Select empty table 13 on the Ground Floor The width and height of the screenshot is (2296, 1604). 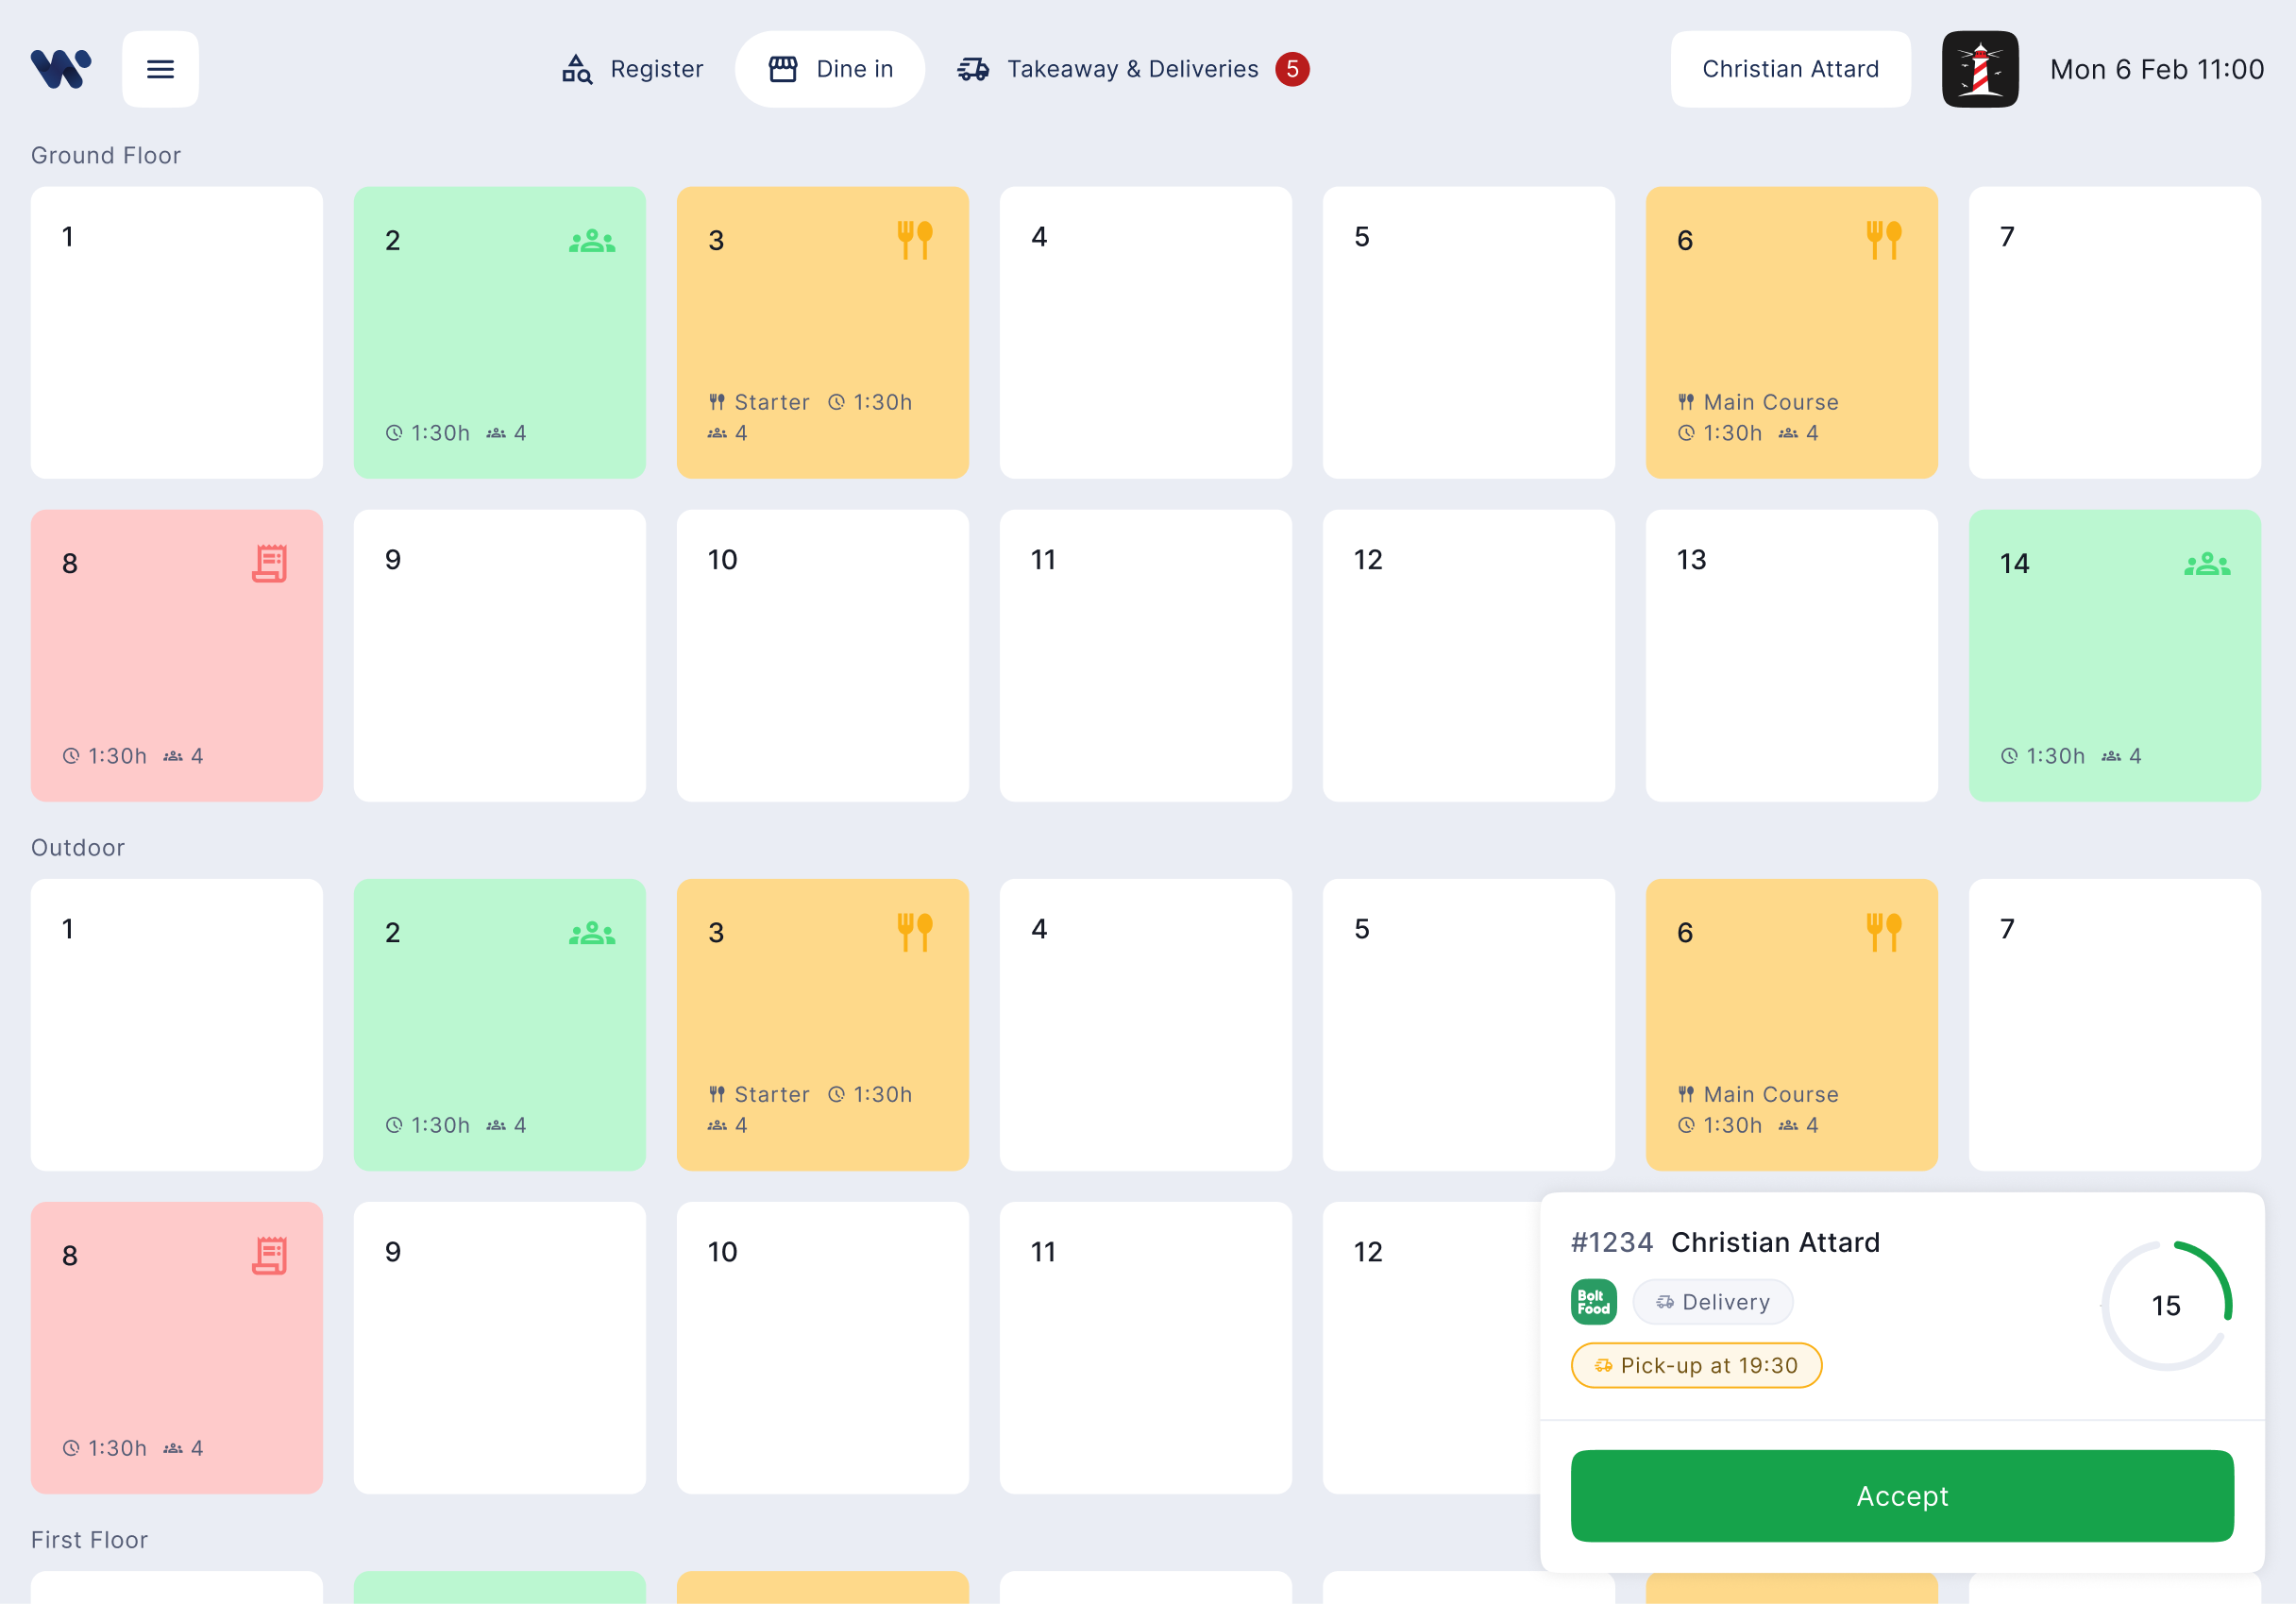[x=1790, y=655]
